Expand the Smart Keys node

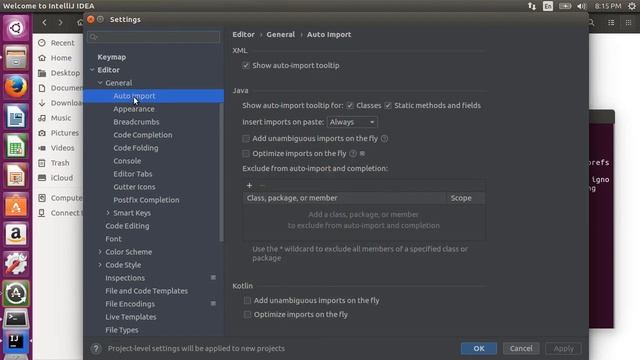click(x=108, y=213)
